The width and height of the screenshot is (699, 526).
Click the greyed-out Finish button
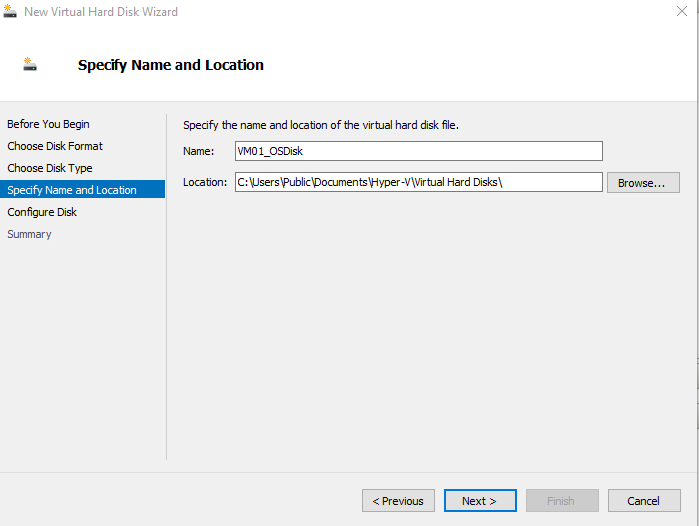pos(562,501)
